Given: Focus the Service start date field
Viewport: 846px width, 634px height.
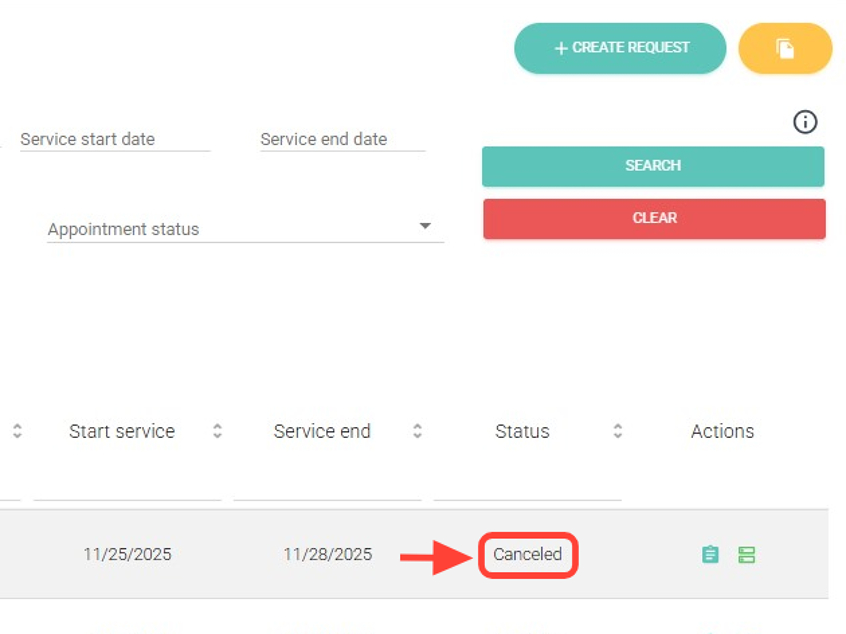Looking at the screenshot, I should pos(115,140).
